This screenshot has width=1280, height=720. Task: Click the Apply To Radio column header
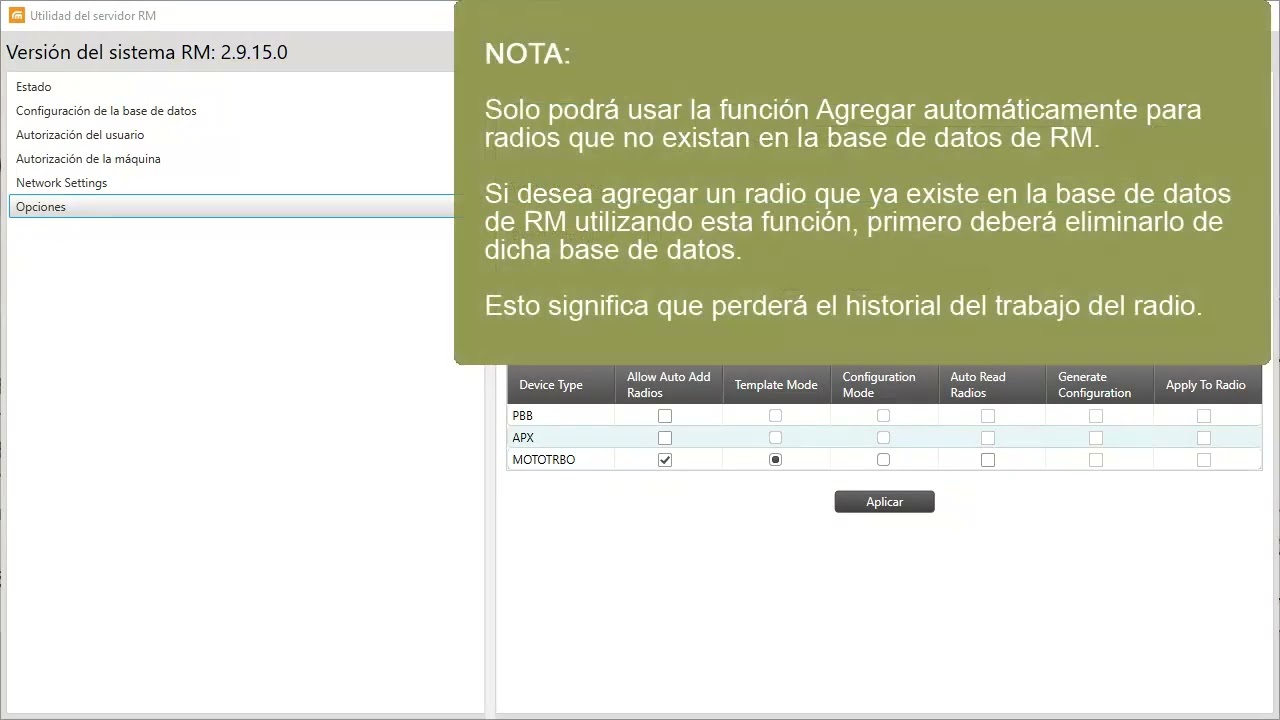coord(1207,385)
